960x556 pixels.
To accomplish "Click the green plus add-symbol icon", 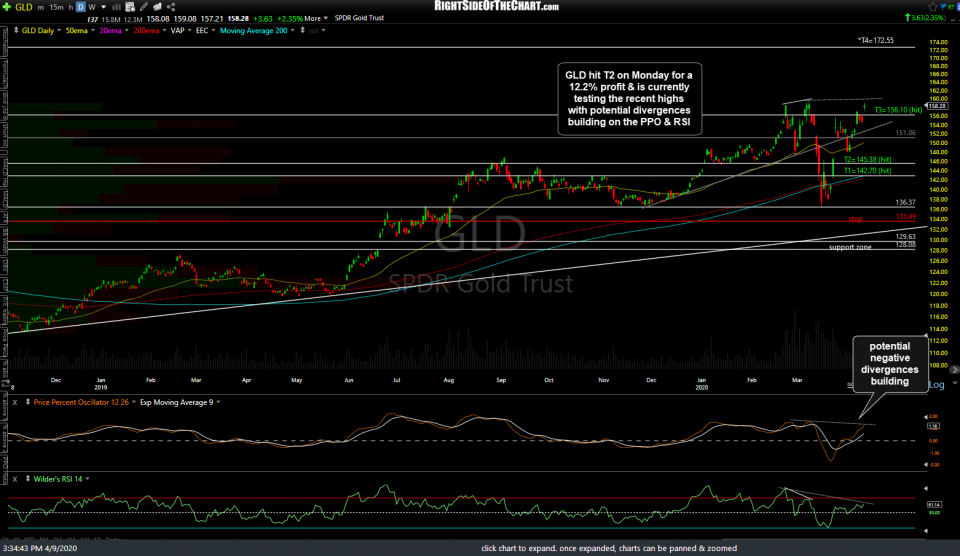I will tap(7, 7).
